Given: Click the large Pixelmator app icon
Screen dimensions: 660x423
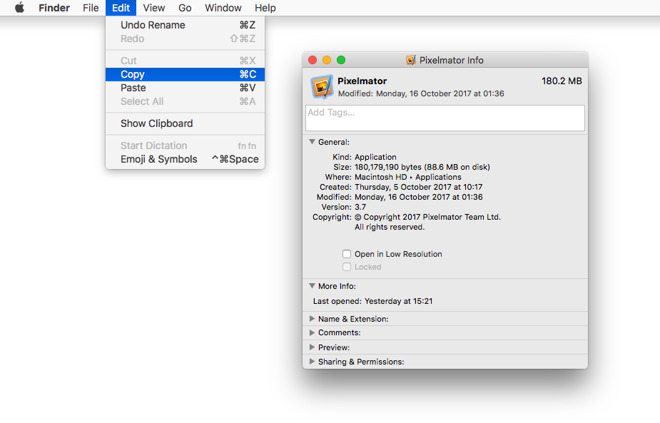Looking at the screenshot, I should pos(322,87).
